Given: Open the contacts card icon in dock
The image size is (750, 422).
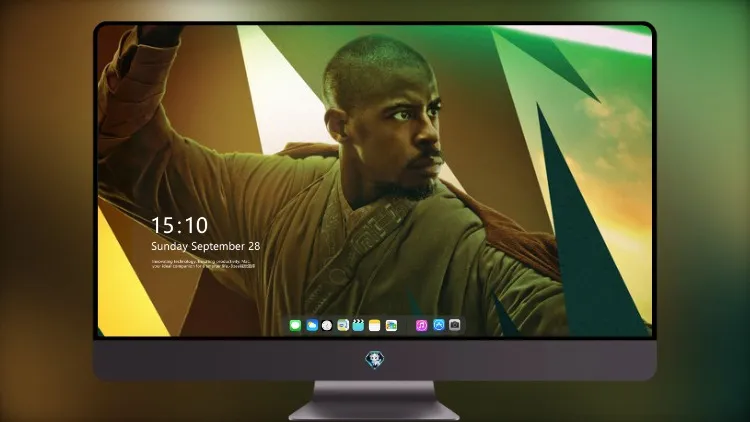Looking at the screenshot, I should pos(343,325).
